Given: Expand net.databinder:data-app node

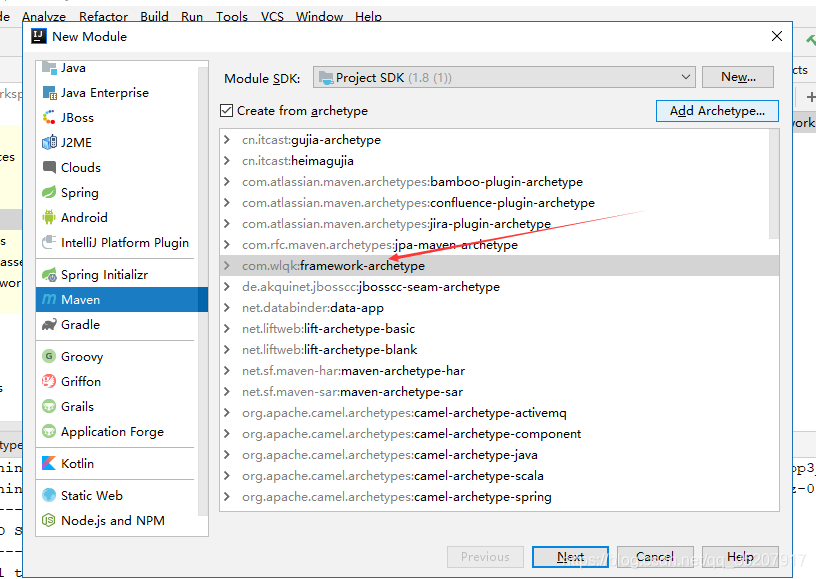Looking at the screenshot, I should (x=227, y=307).
